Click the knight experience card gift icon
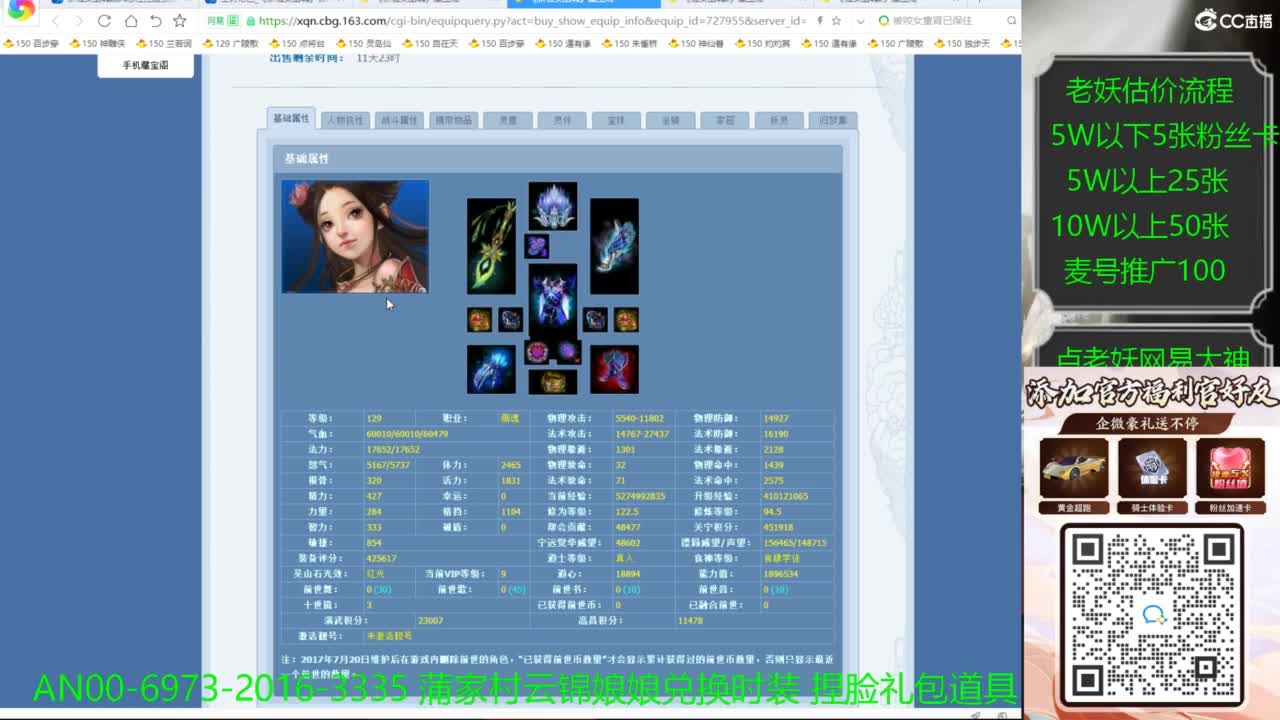 [1152, 468]
